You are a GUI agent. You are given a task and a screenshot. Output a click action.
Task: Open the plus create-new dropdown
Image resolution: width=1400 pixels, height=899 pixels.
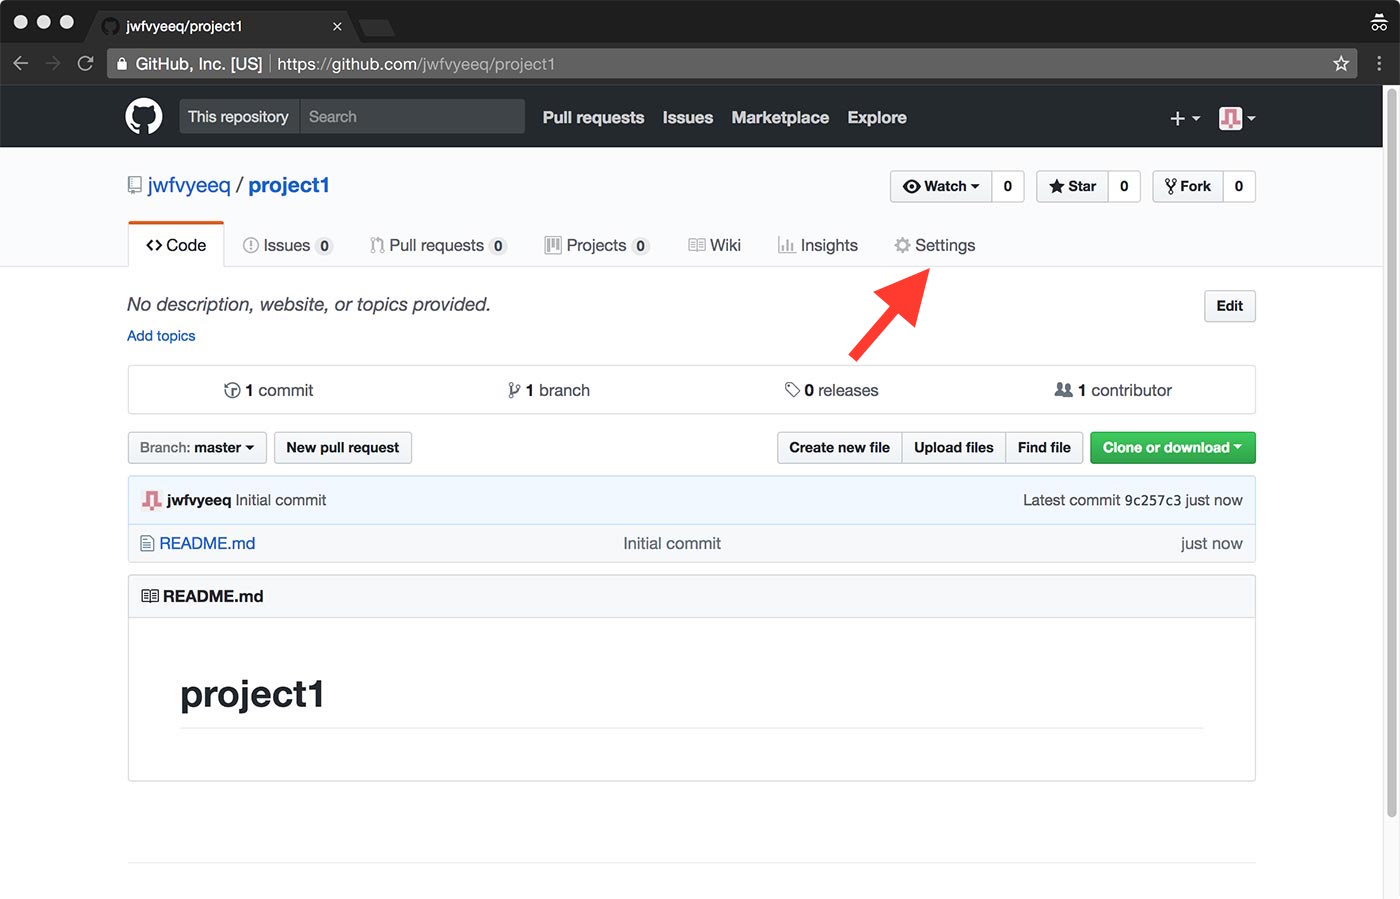pyautogui.click(x=1184, y=118)
